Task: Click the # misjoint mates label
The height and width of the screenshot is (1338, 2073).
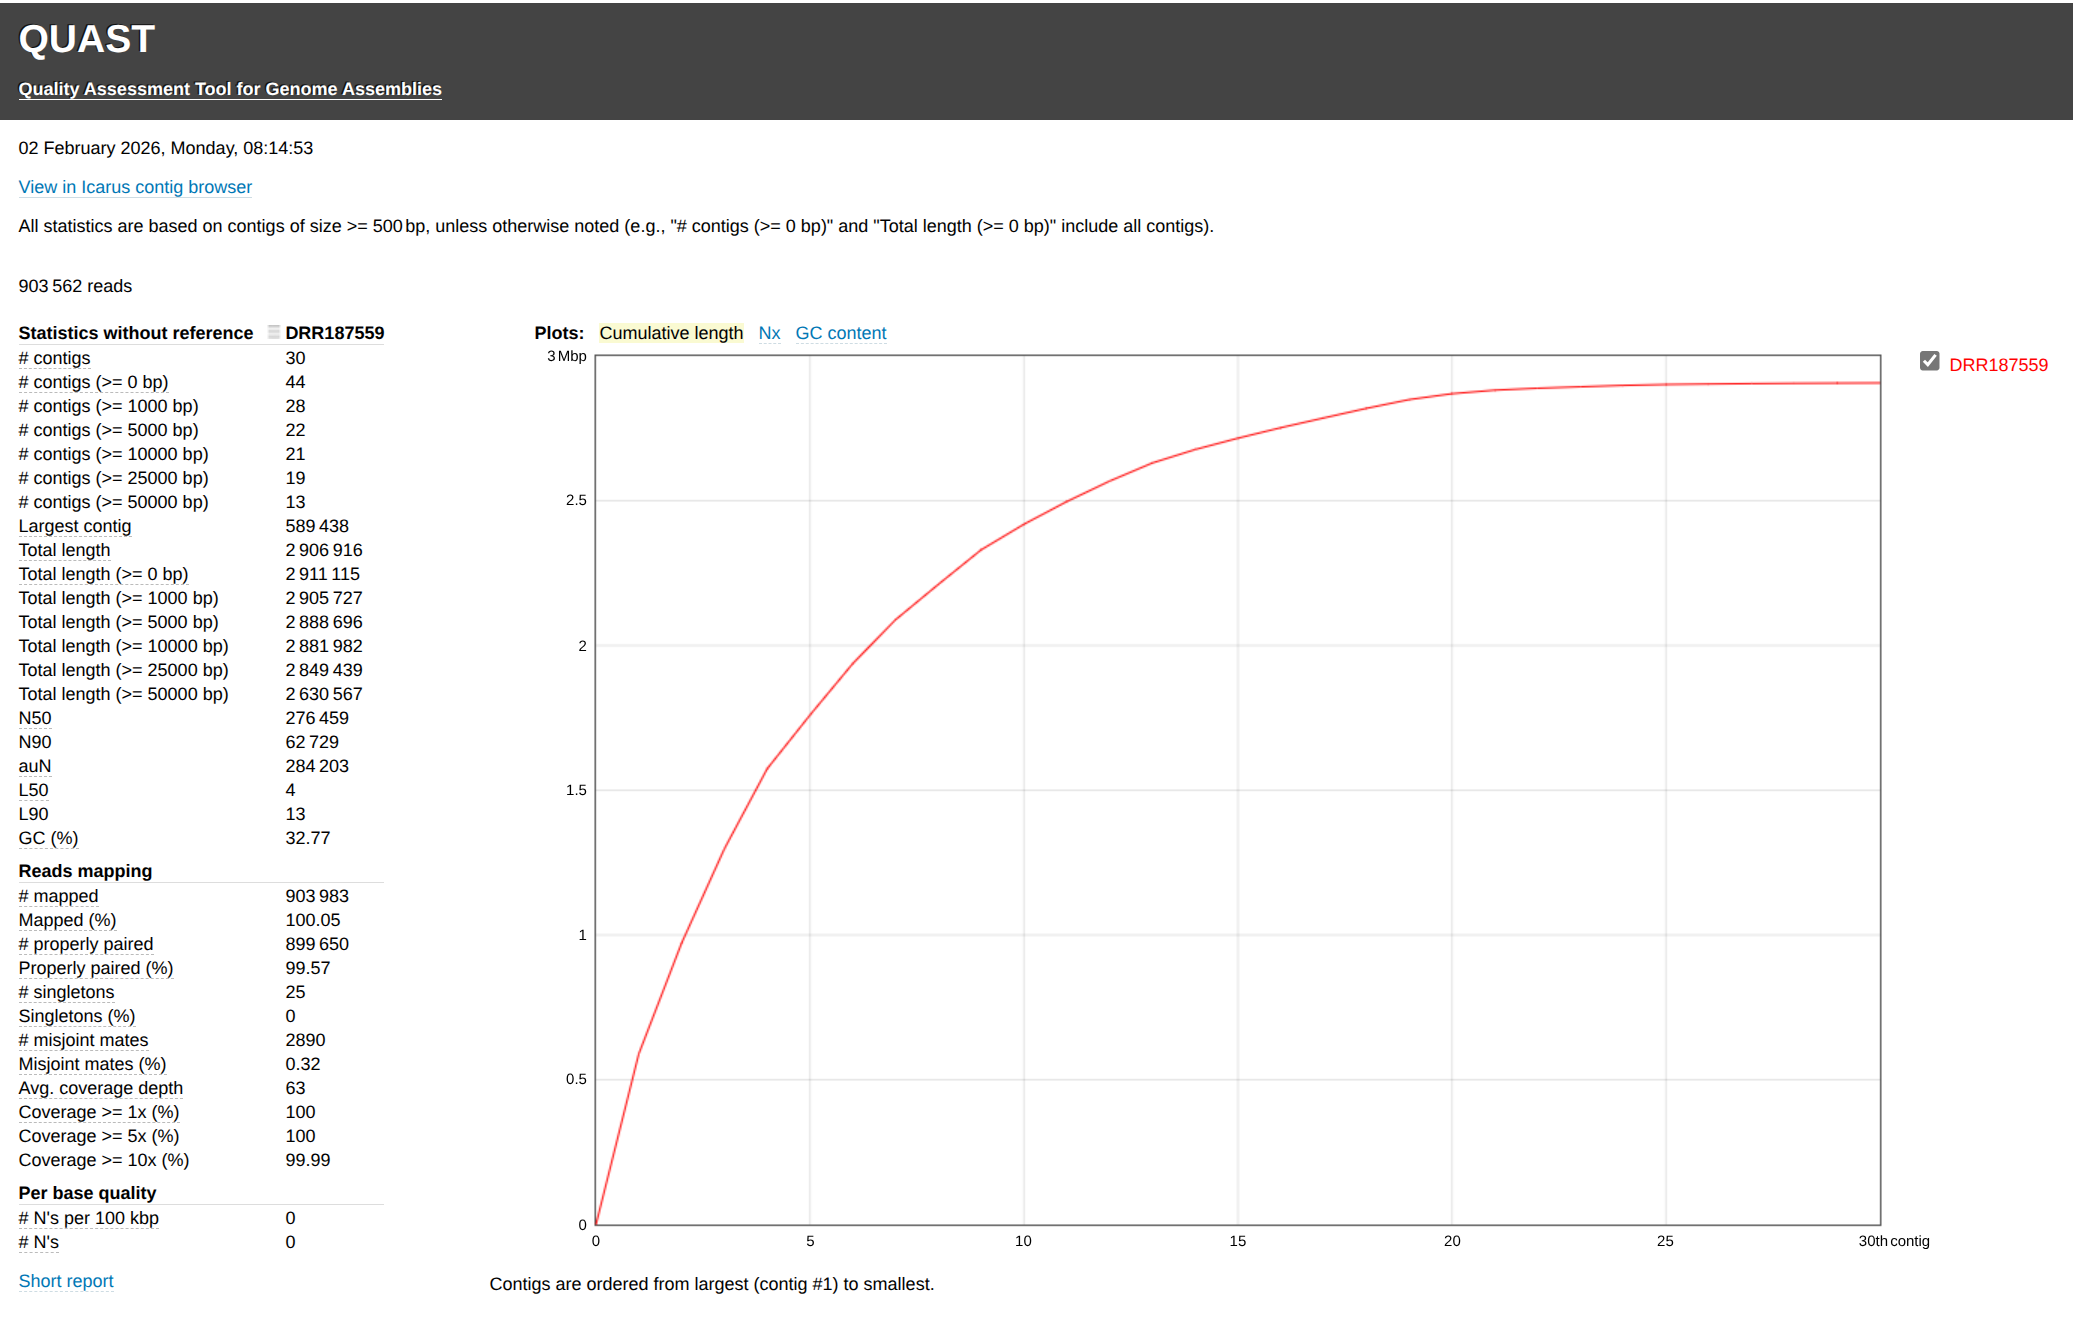Action: coord(83,1040)
